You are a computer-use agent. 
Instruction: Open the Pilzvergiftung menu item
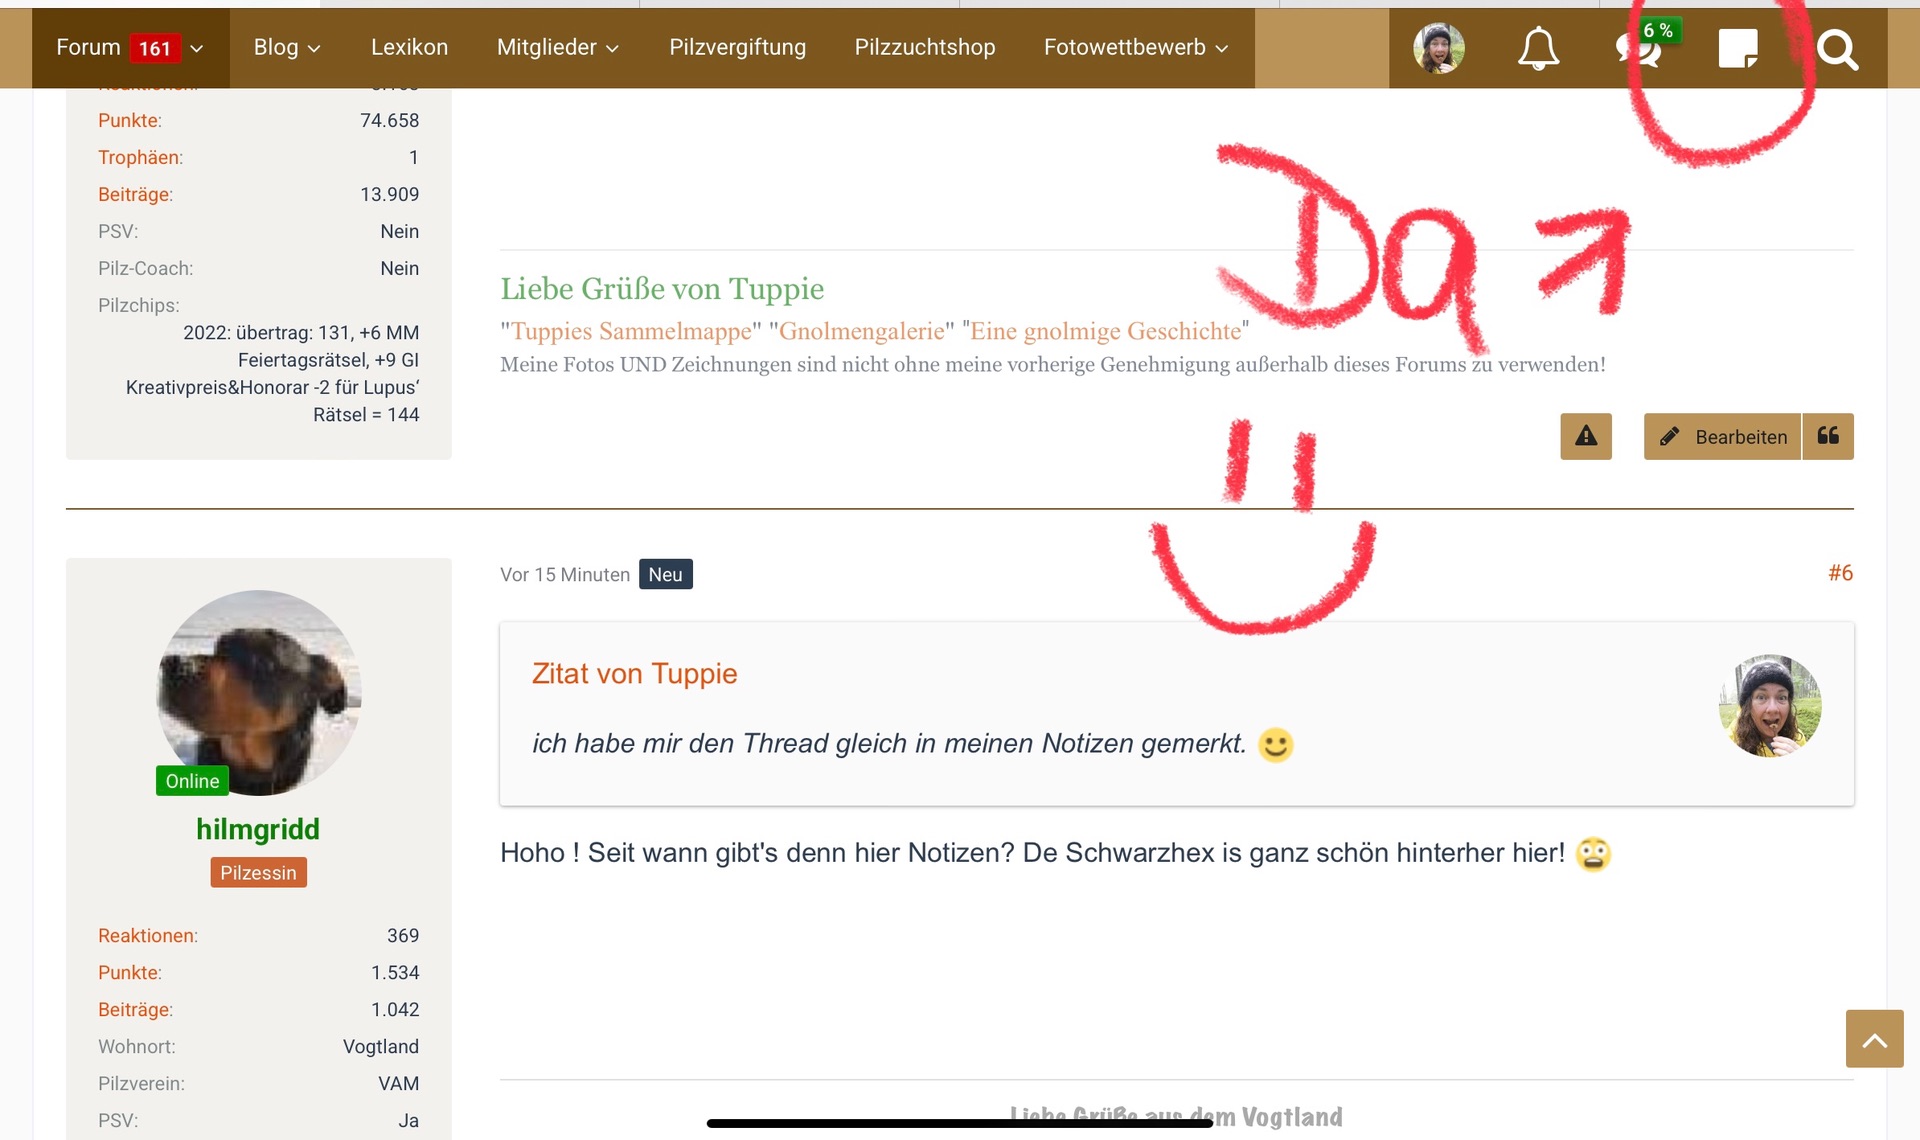pos(737,48)
